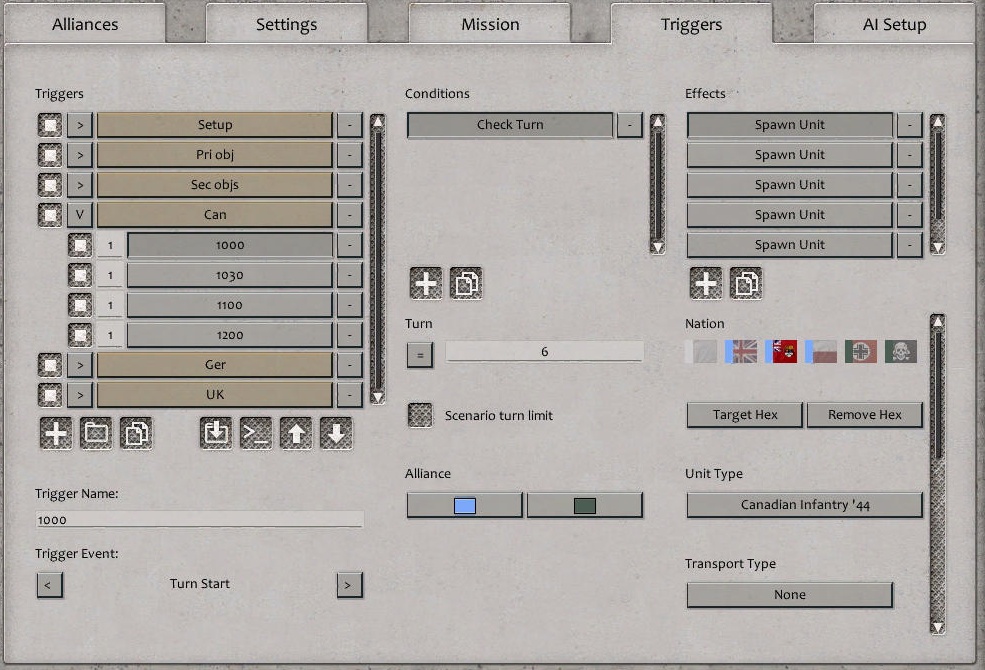The height and width of the screenshot is (670, 985).
Task: Add a new trigger with the plus icon
Action: coord(56,433)
